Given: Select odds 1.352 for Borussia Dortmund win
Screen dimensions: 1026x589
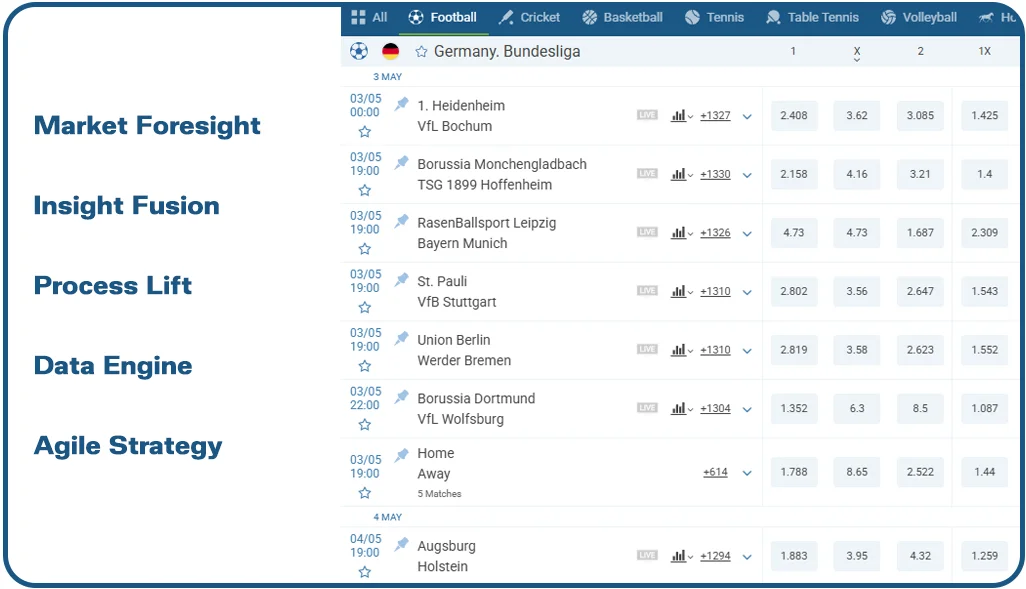Looking at the screenshot, I should point(793,408).
